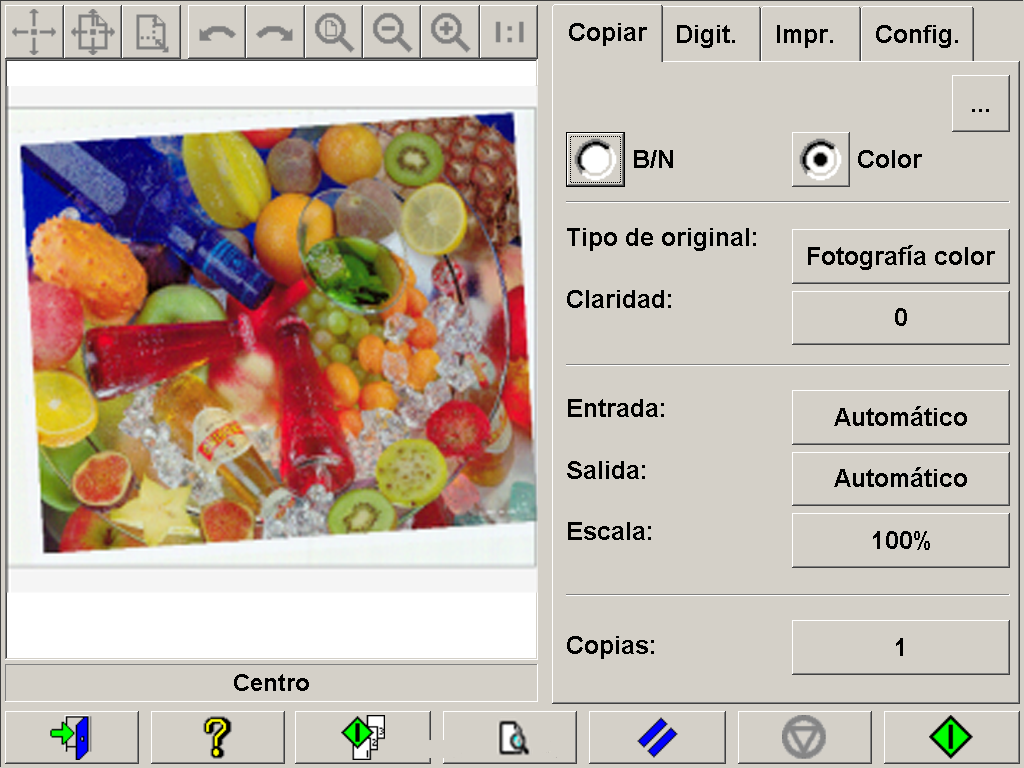Click the blue reset stripes icon
This screenshot has width=1024, height=768.
coord(657,737)
